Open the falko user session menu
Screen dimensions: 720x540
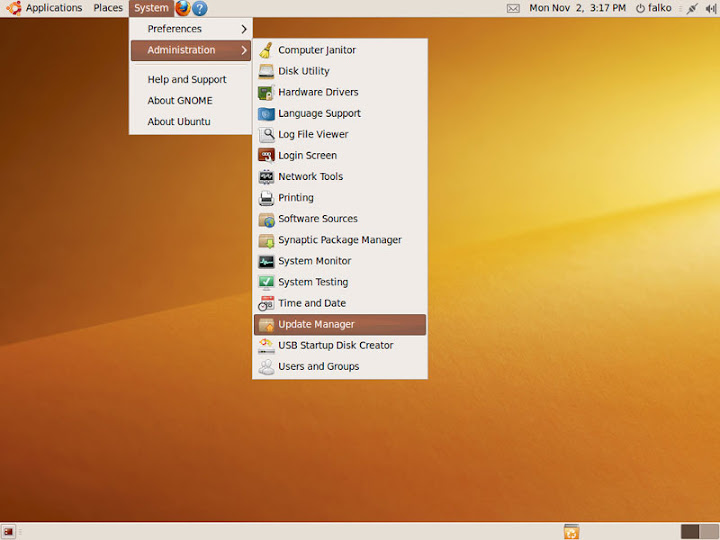653,8
